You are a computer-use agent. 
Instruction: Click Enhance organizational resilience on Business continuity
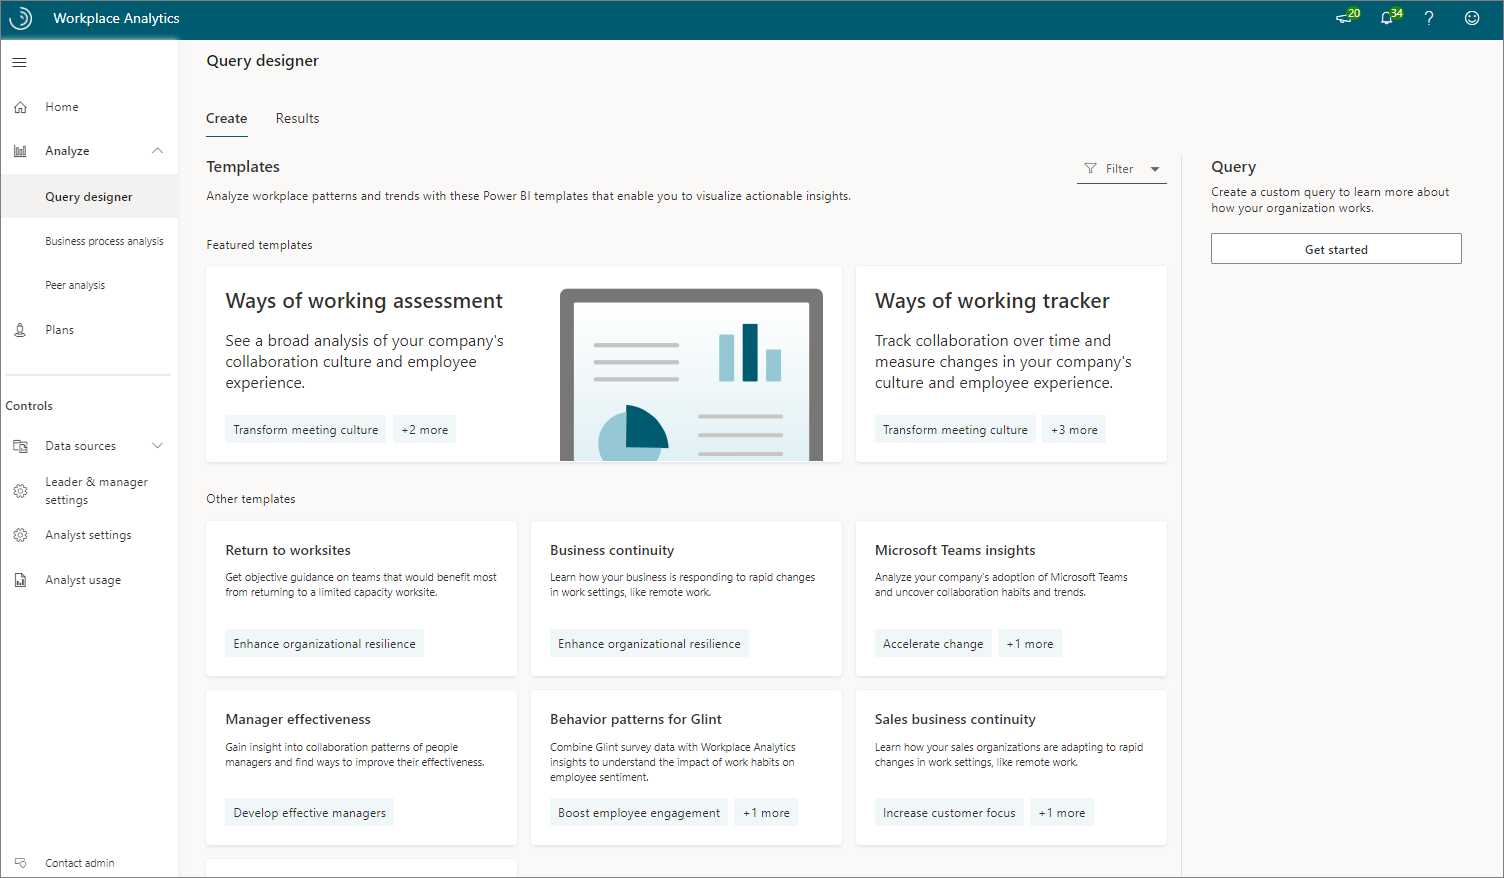click(x=649, y=644)
